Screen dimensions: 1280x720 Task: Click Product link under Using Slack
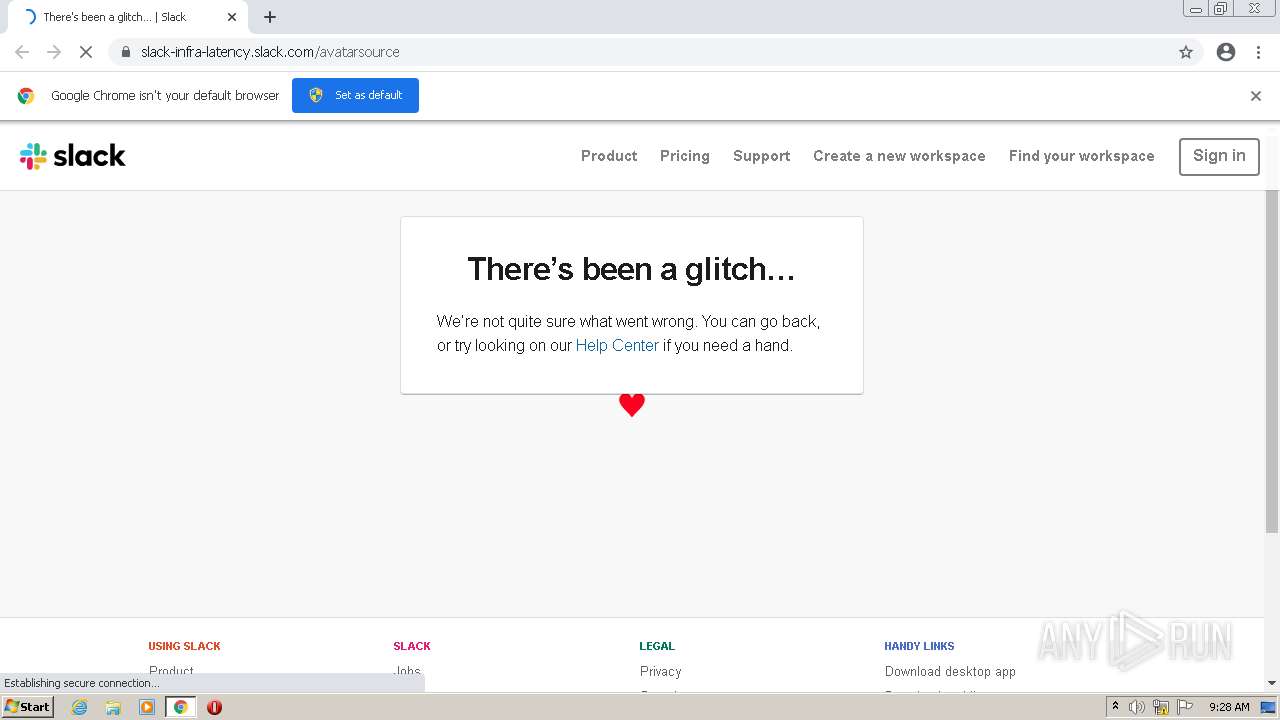(172, 670)
